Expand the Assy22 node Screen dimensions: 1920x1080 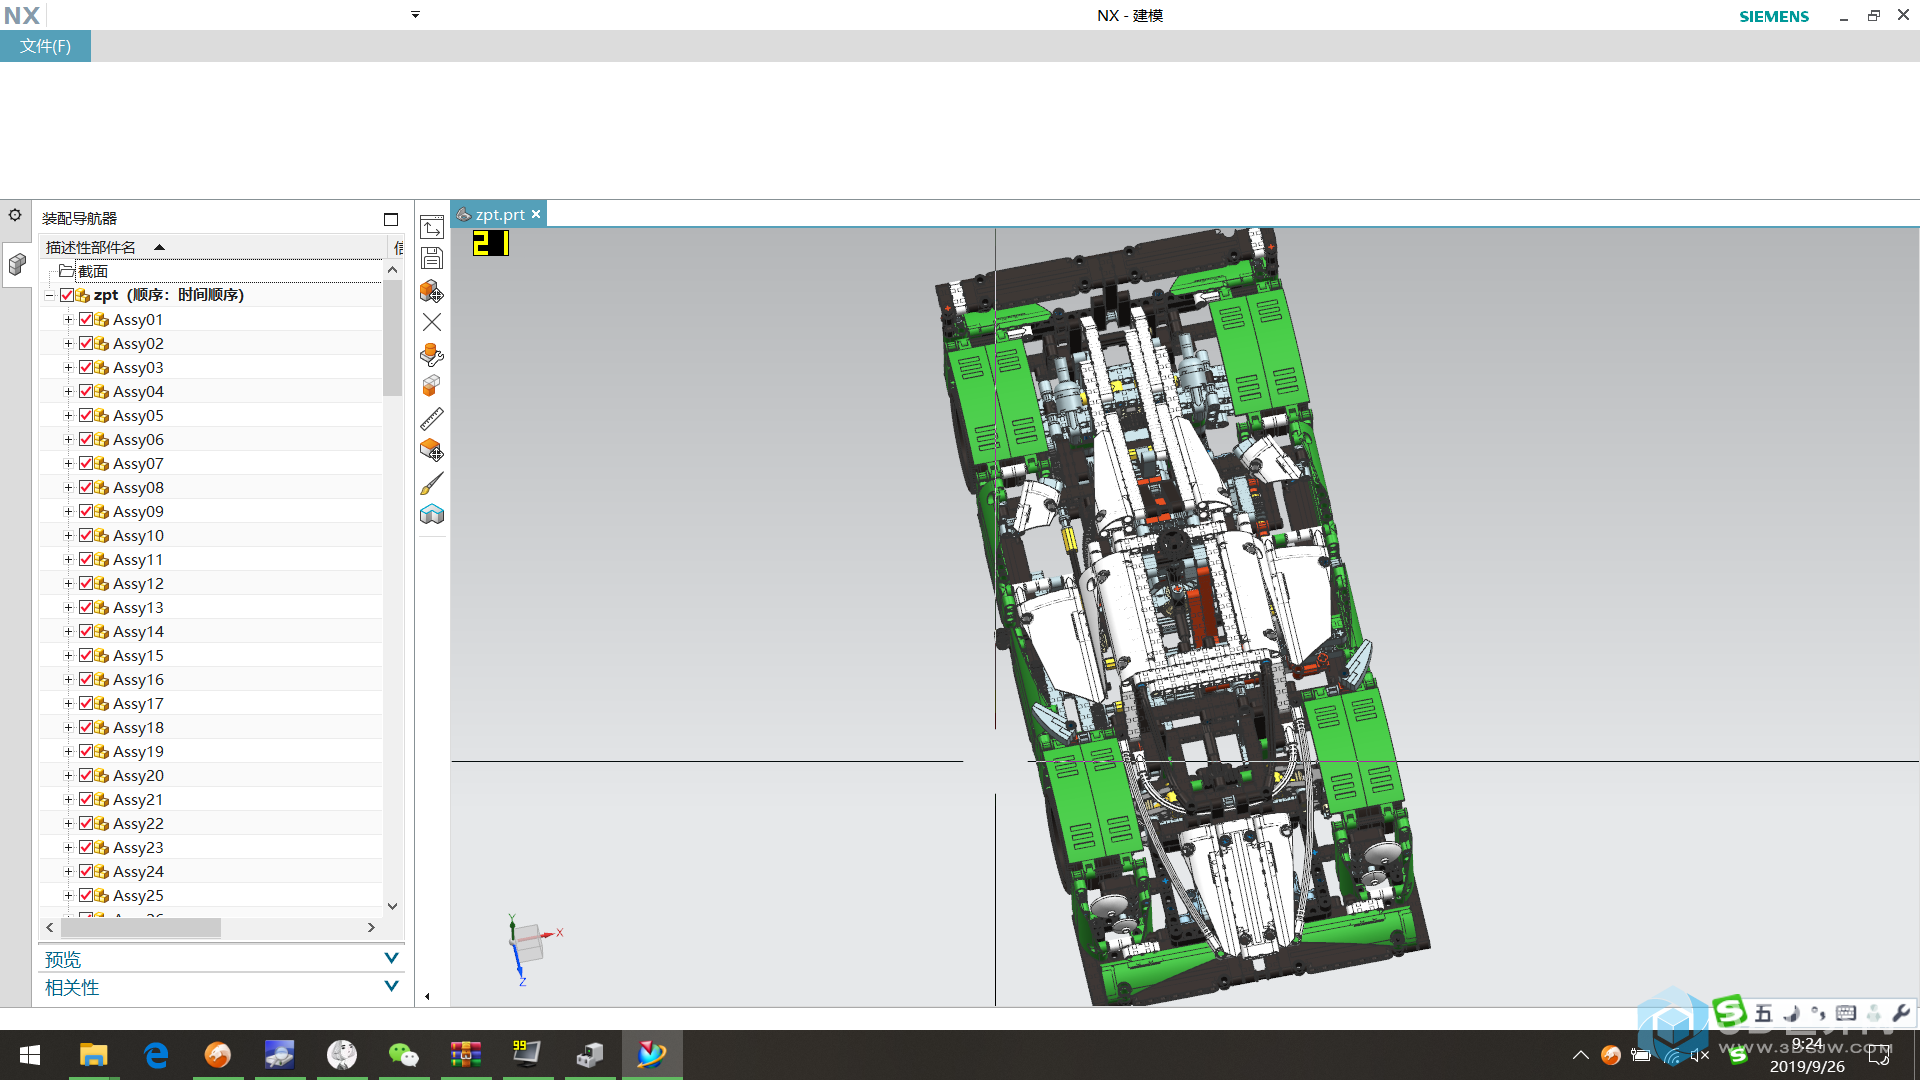[68, 823]
